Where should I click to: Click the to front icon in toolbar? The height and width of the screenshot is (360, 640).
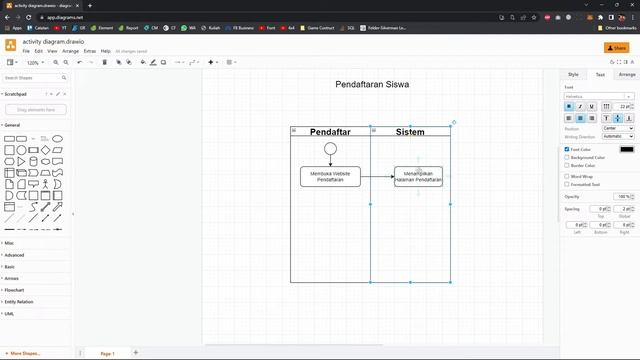(x=119, y=62)
